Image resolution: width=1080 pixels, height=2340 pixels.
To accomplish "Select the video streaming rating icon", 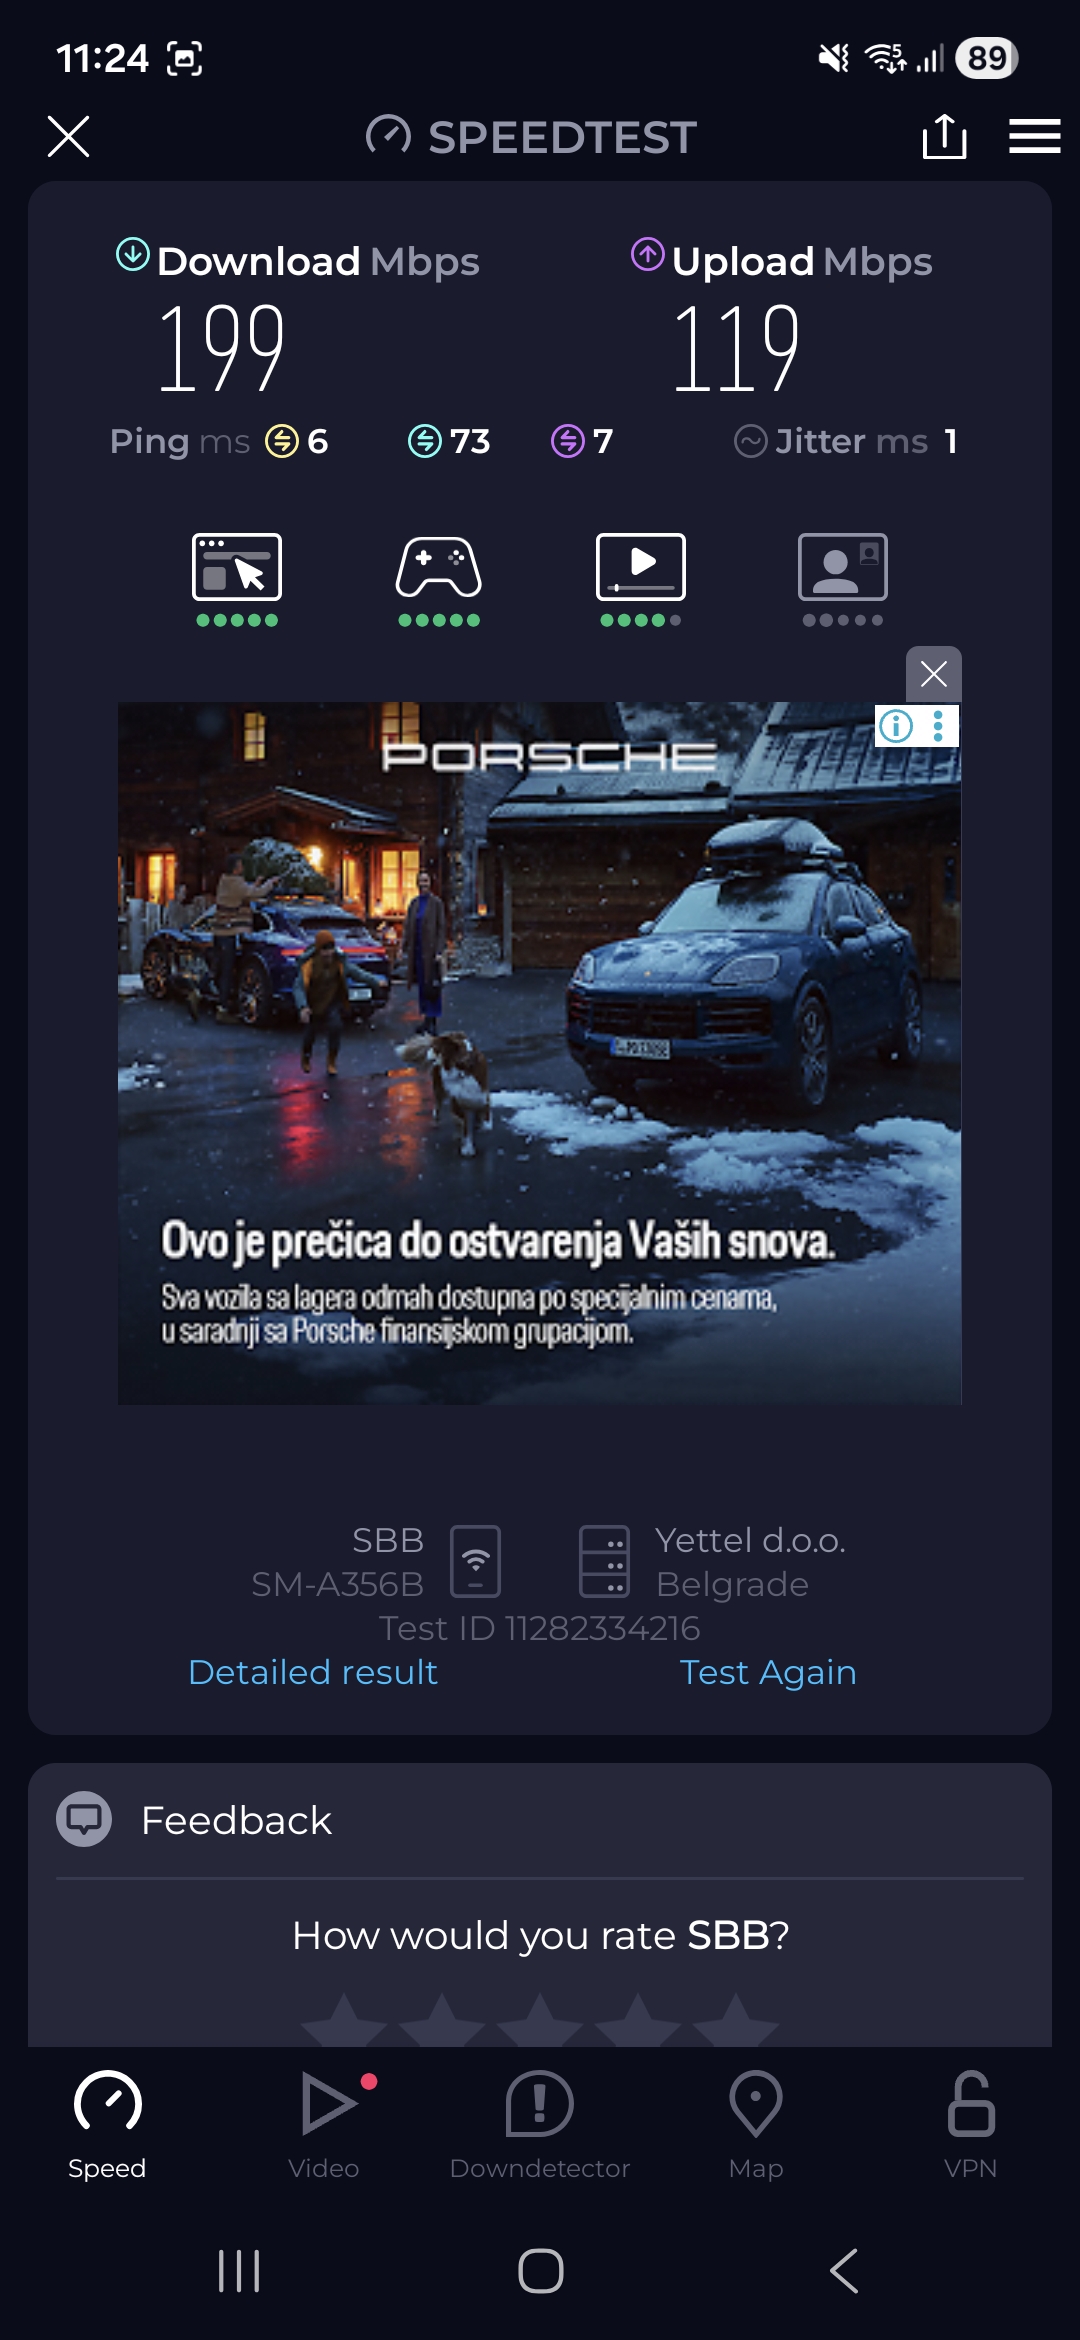I will 641,580.
